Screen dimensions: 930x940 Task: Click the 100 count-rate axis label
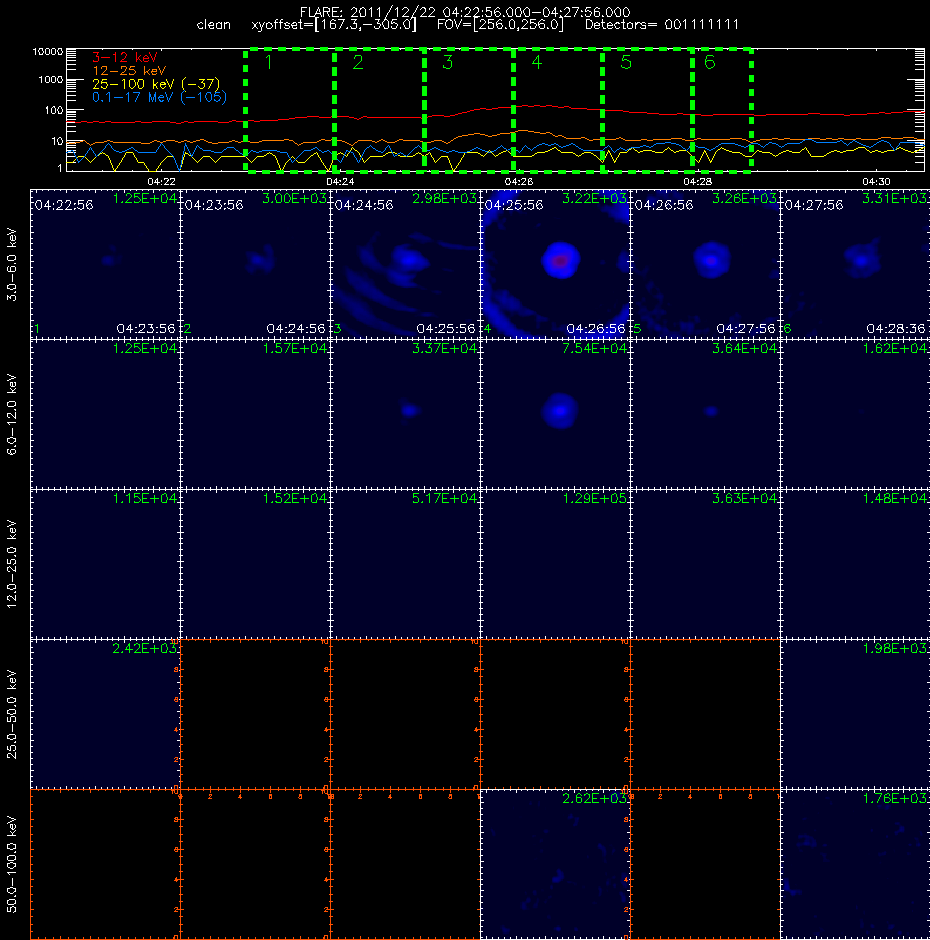(x=53, y=110)
